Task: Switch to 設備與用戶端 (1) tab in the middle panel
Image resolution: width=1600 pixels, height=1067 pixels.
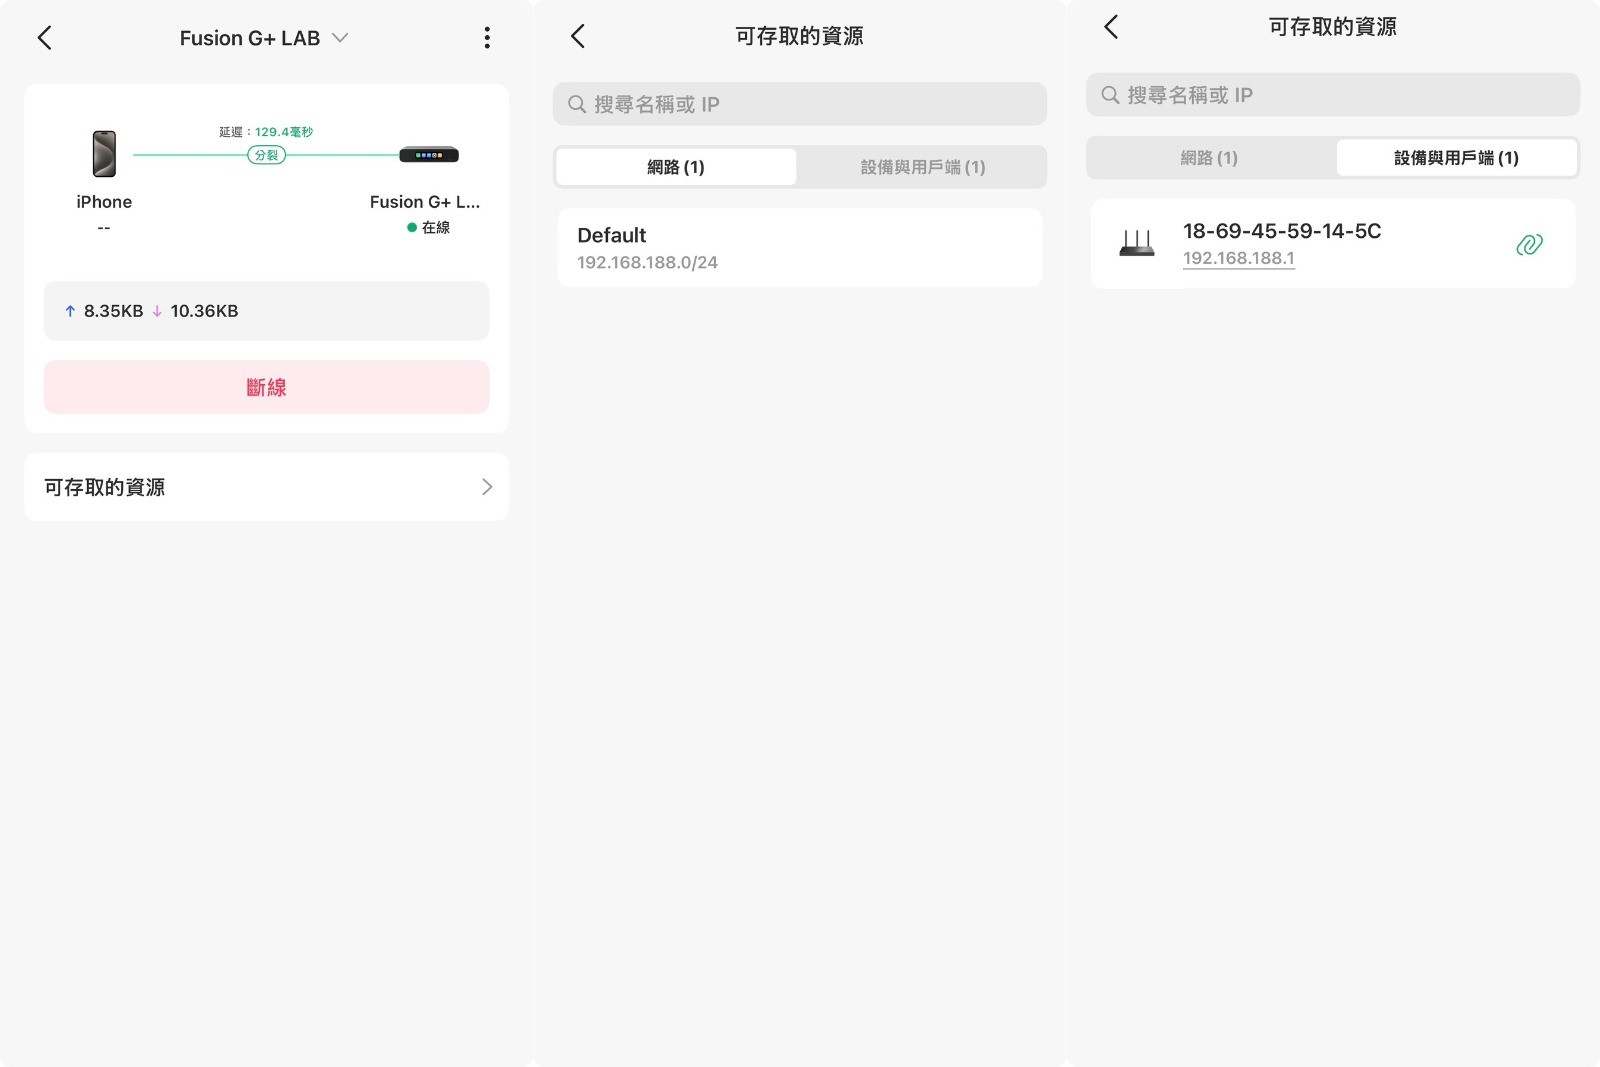Action: 923,167
